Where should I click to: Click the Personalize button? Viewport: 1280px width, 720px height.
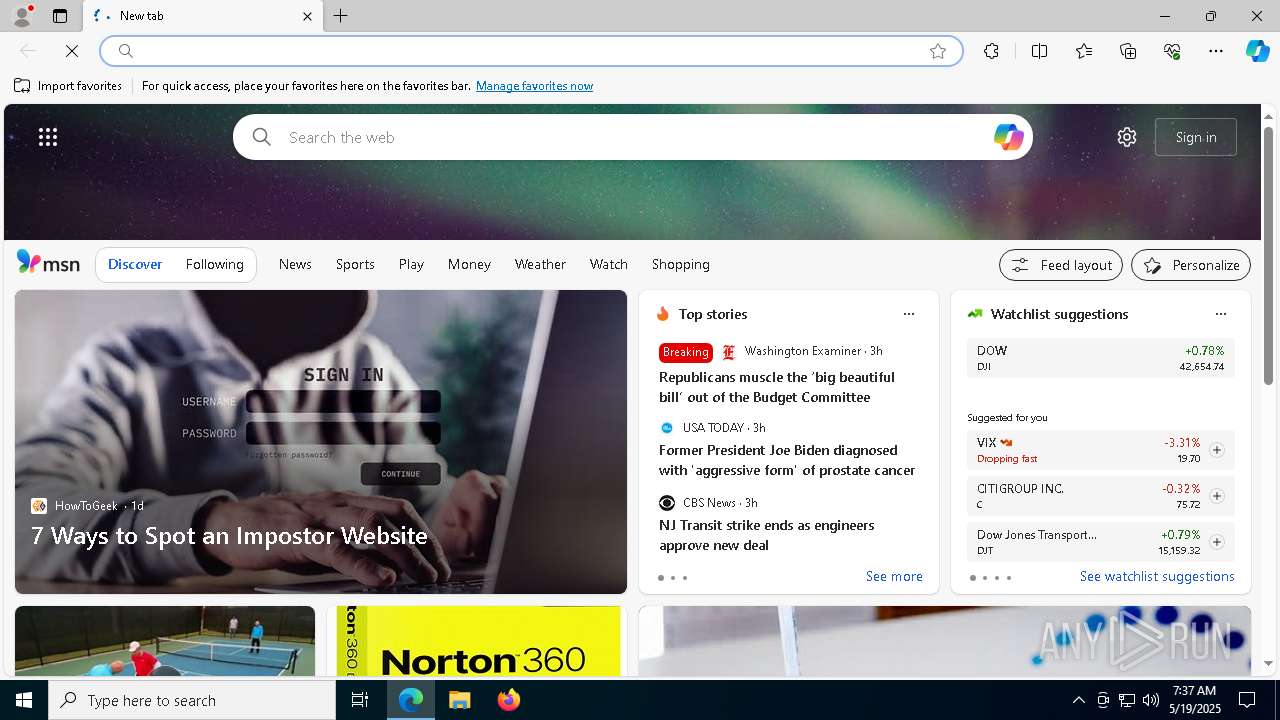coord(1191,265)
